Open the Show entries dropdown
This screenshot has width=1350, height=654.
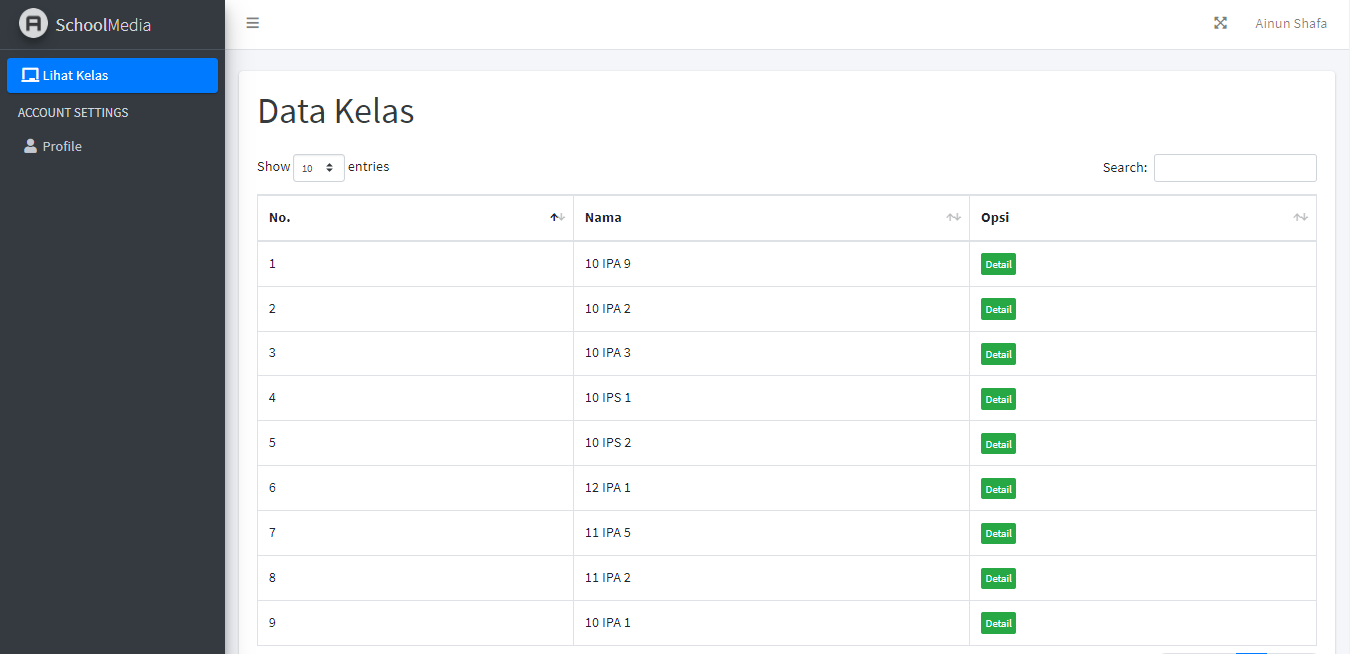coord(318,167)
